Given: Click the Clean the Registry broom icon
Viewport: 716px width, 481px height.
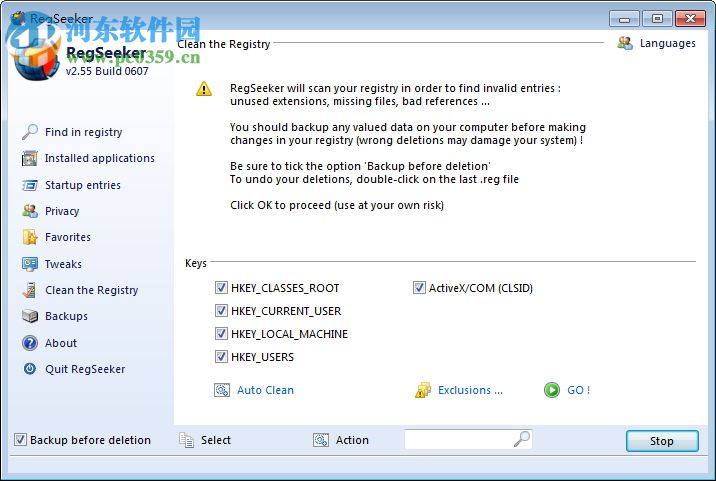Looking at the screenshot, I should [30, 290].
